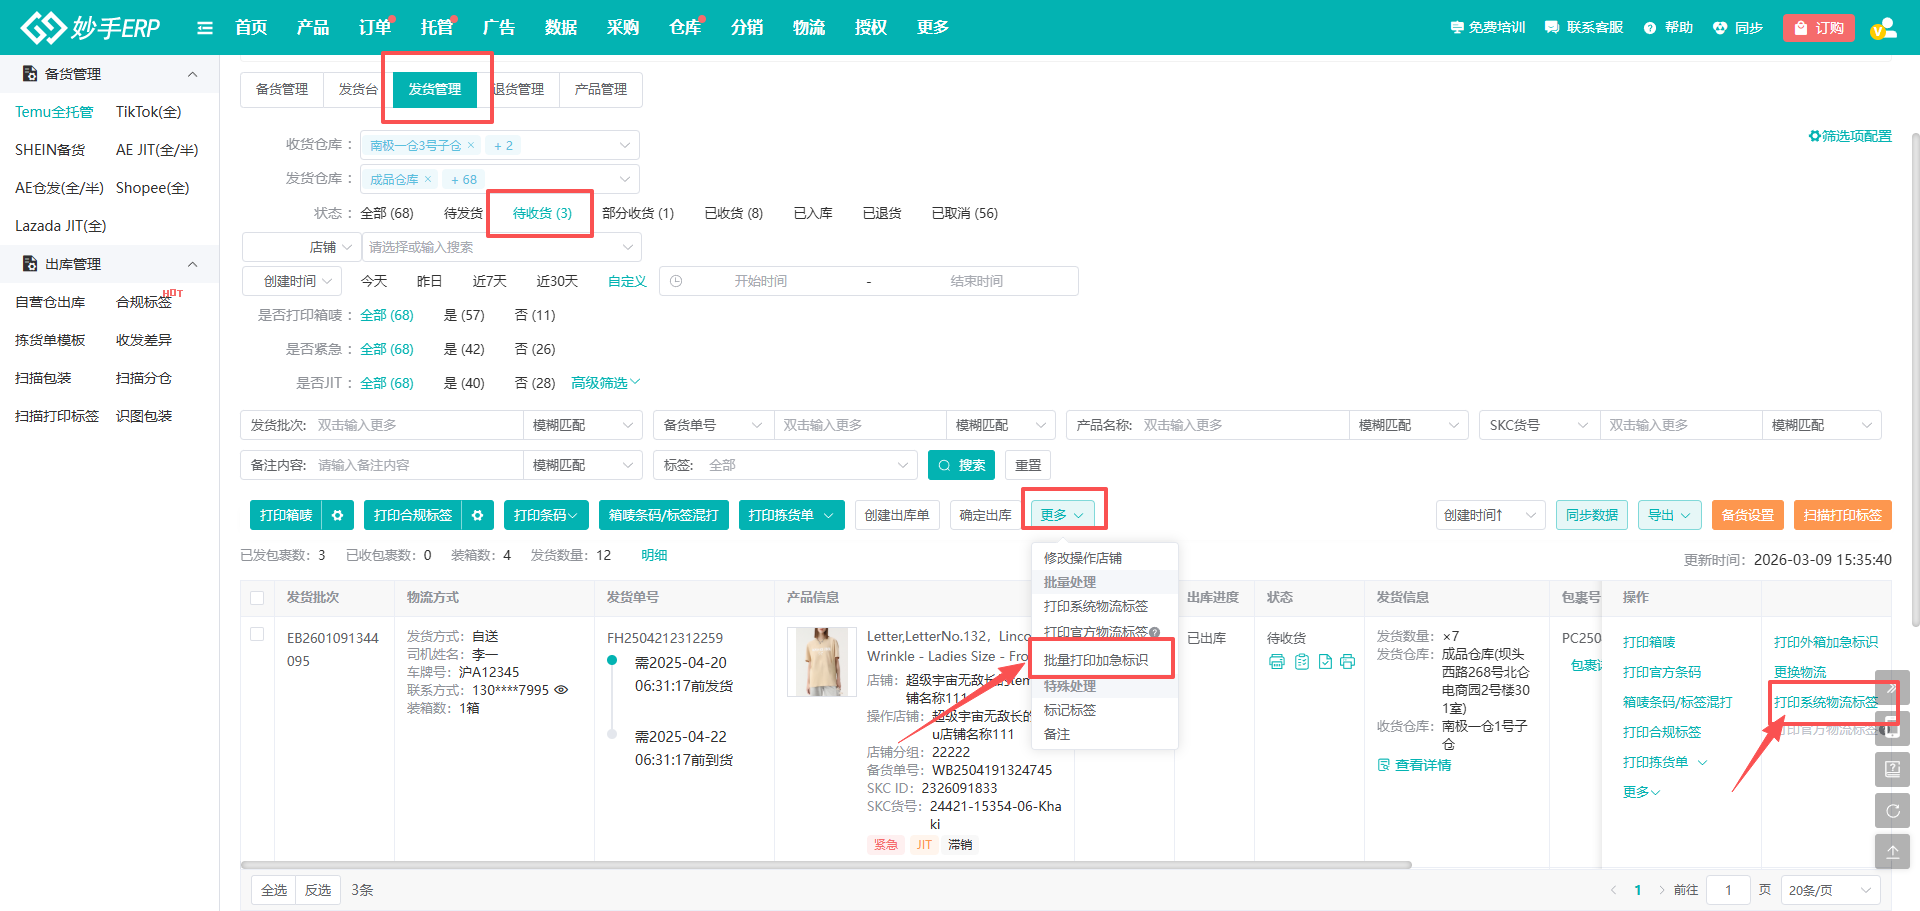Select 批量打印加急标识 menu entry

coord(1096,660)
